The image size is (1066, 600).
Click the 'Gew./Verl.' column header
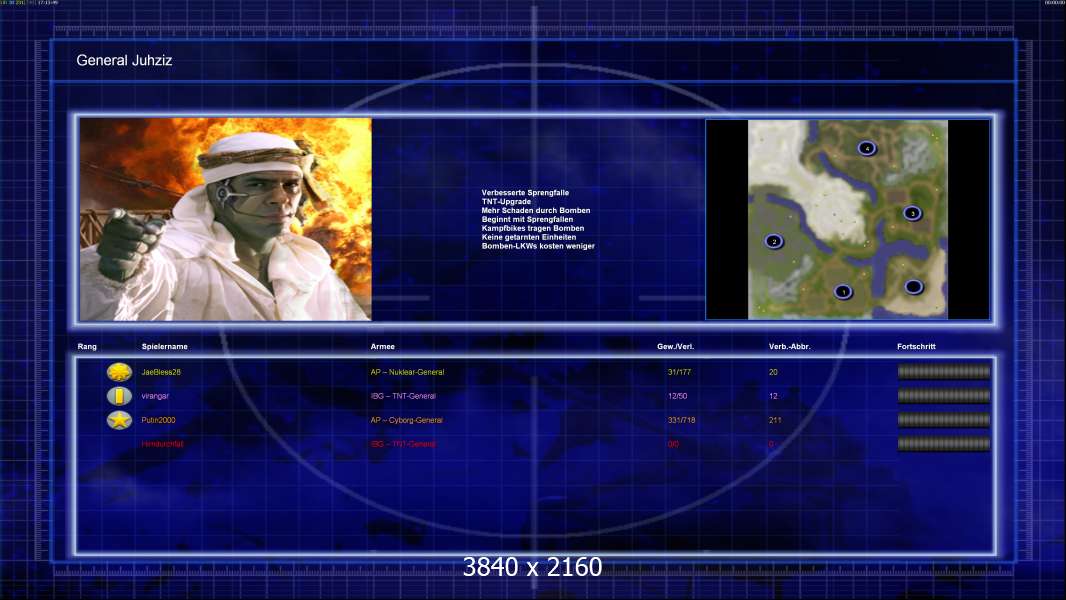pyautogui.click(x=676, y=347)
